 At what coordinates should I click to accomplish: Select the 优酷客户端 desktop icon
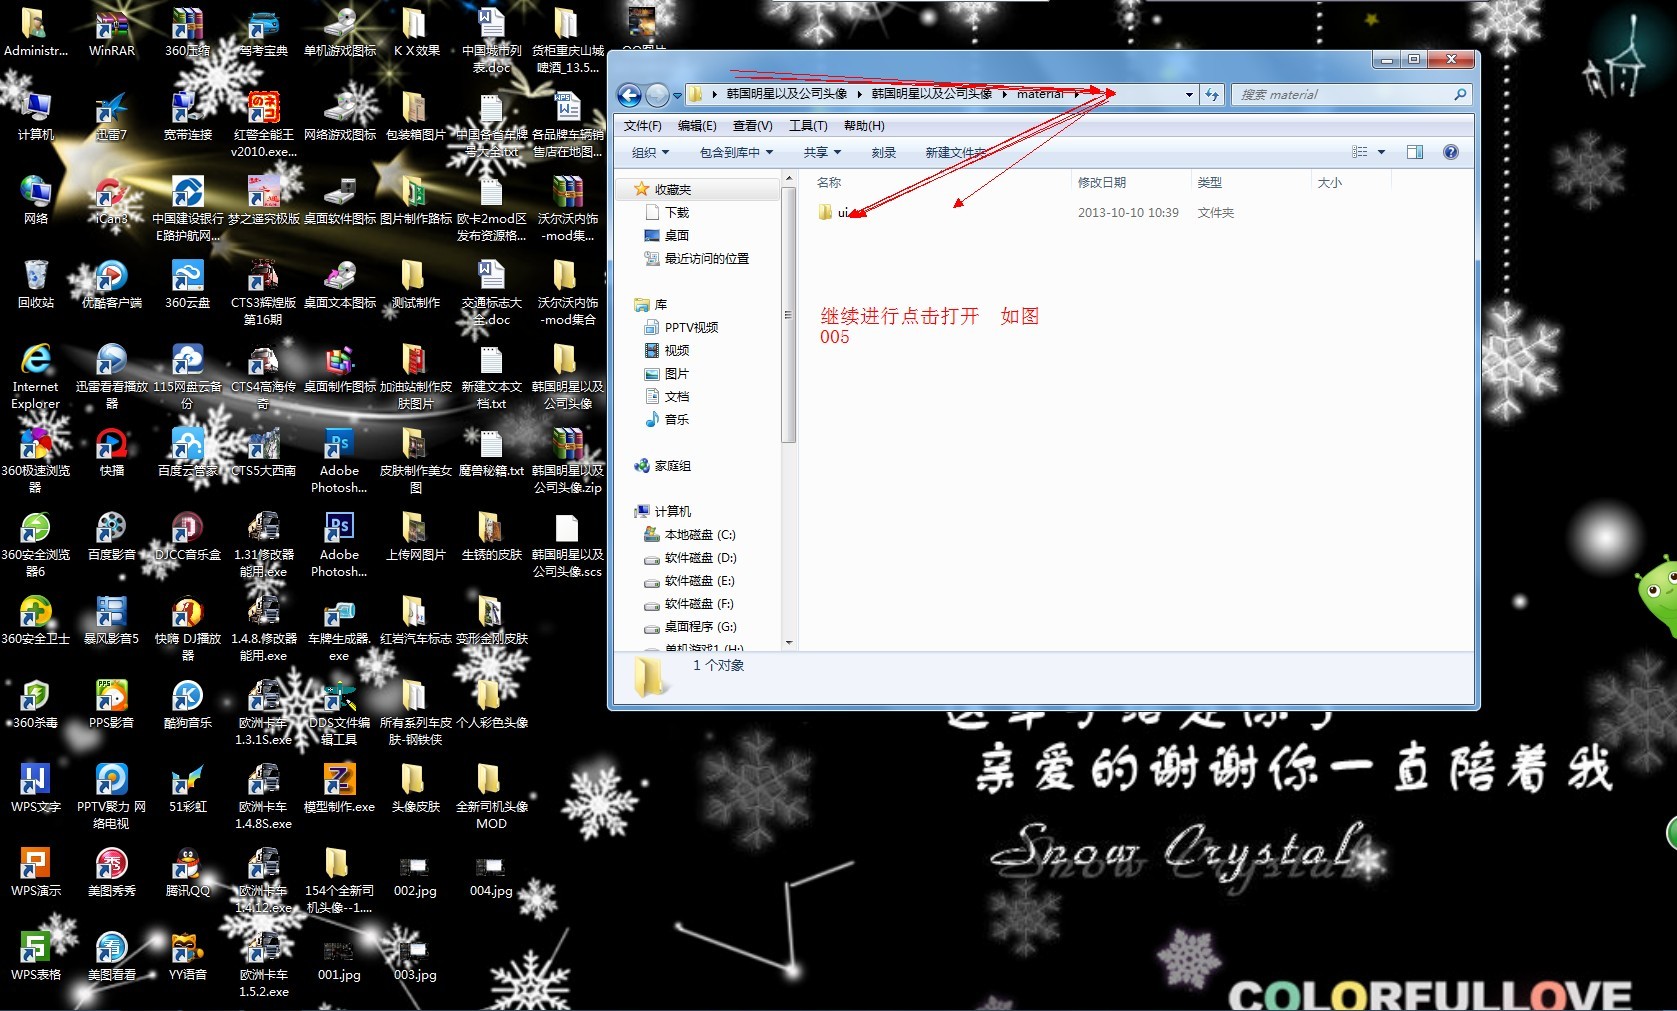pyautogui.click(x=112, y=284)
